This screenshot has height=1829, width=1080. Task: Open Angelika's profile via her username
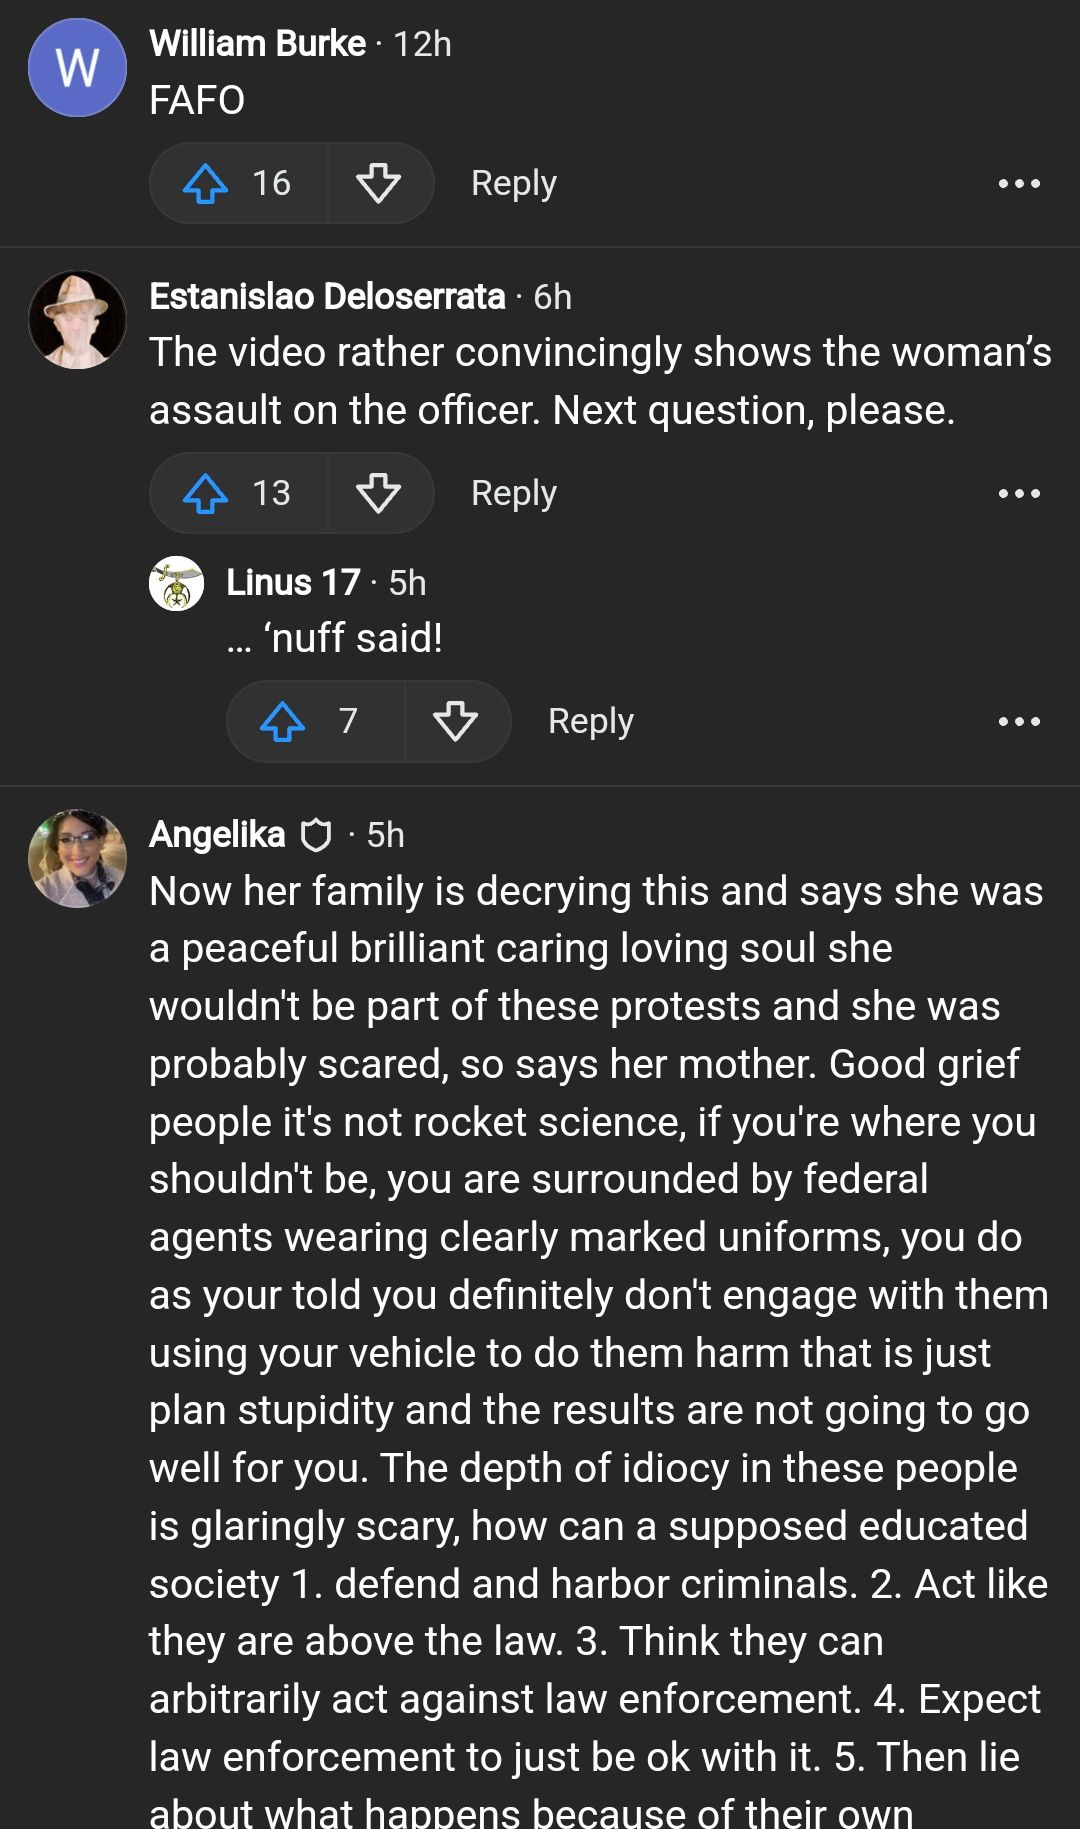[217, 835]
